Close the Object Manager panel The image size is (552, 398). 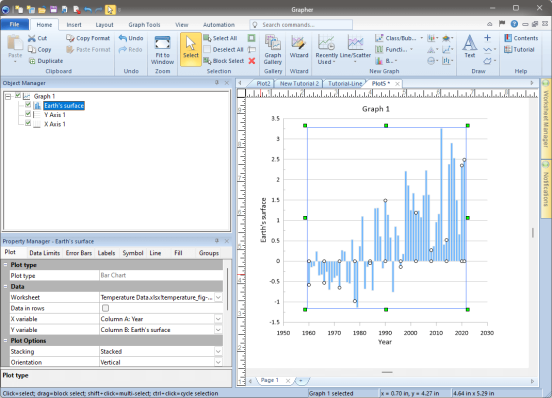[x=227, y=83]
